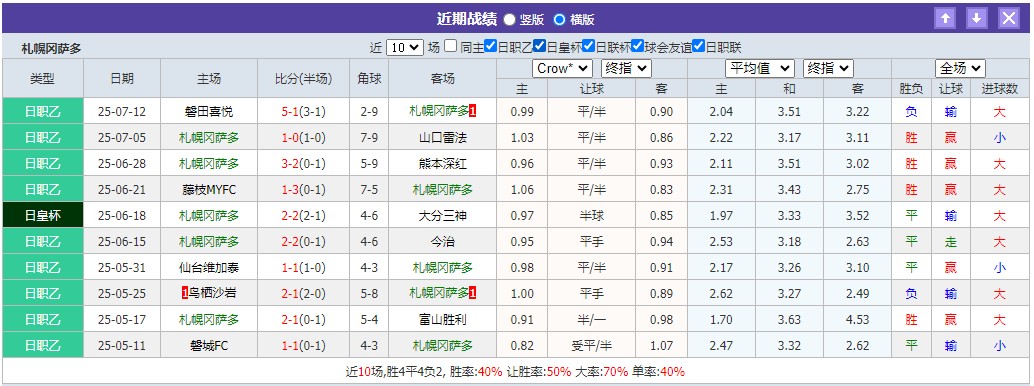Click the 大分三神 team link
Screen dimensions: 1034x386
(442, 216)
